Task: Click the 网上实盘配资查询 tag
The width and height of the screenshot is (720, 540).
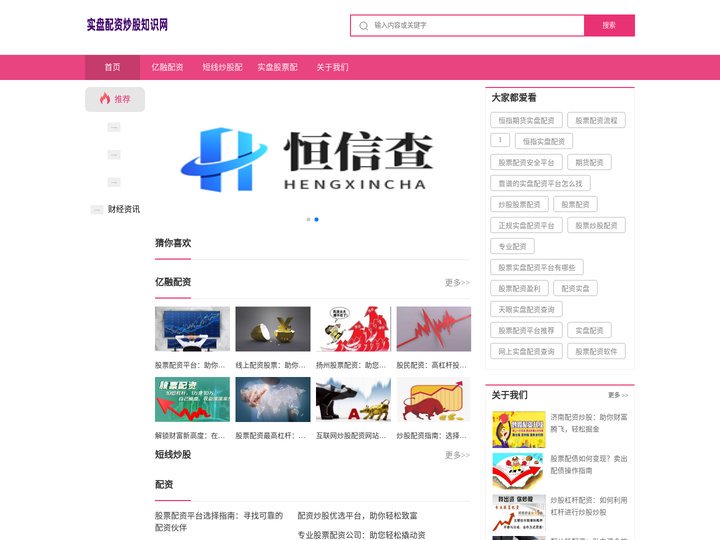Action: [x=526, y=352]
